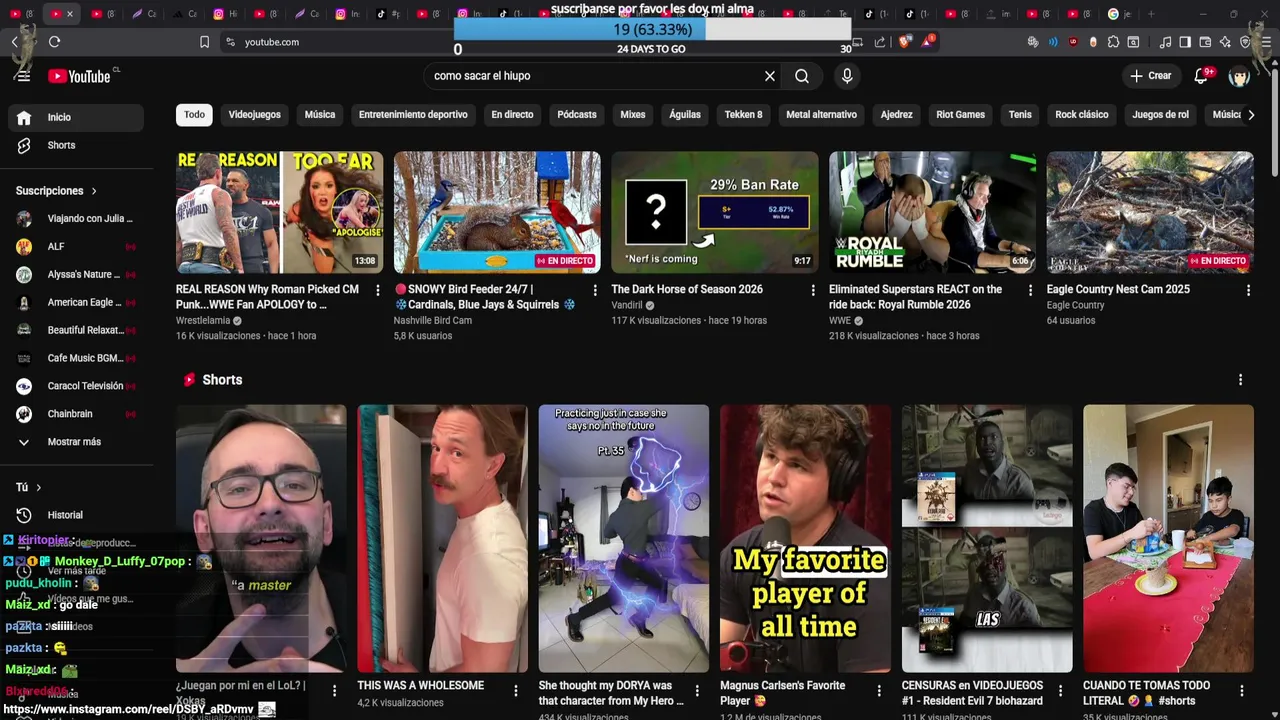Select the Música filter chip
Viewport: 1280px width, 720px height.
[x=320, y=115]
